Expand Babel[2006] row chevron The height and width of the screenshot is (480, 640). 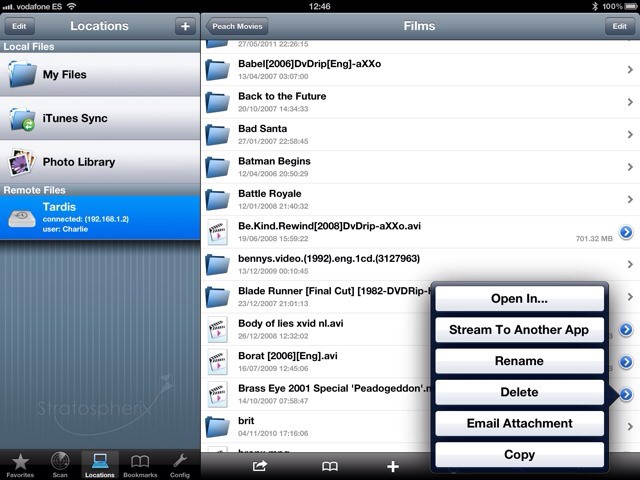pos(630,70)
